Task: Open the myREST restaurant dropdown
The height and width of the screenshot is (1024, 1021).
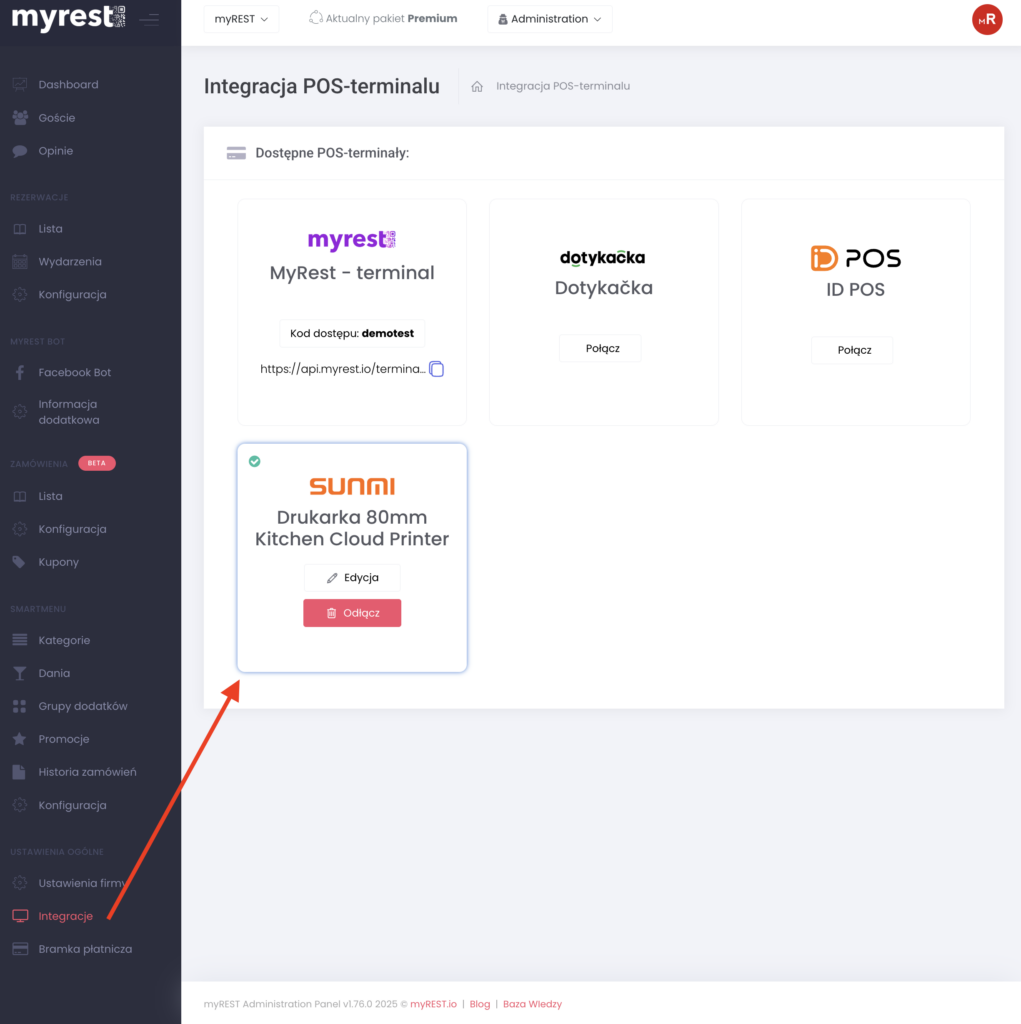Action: pos(241,19)
